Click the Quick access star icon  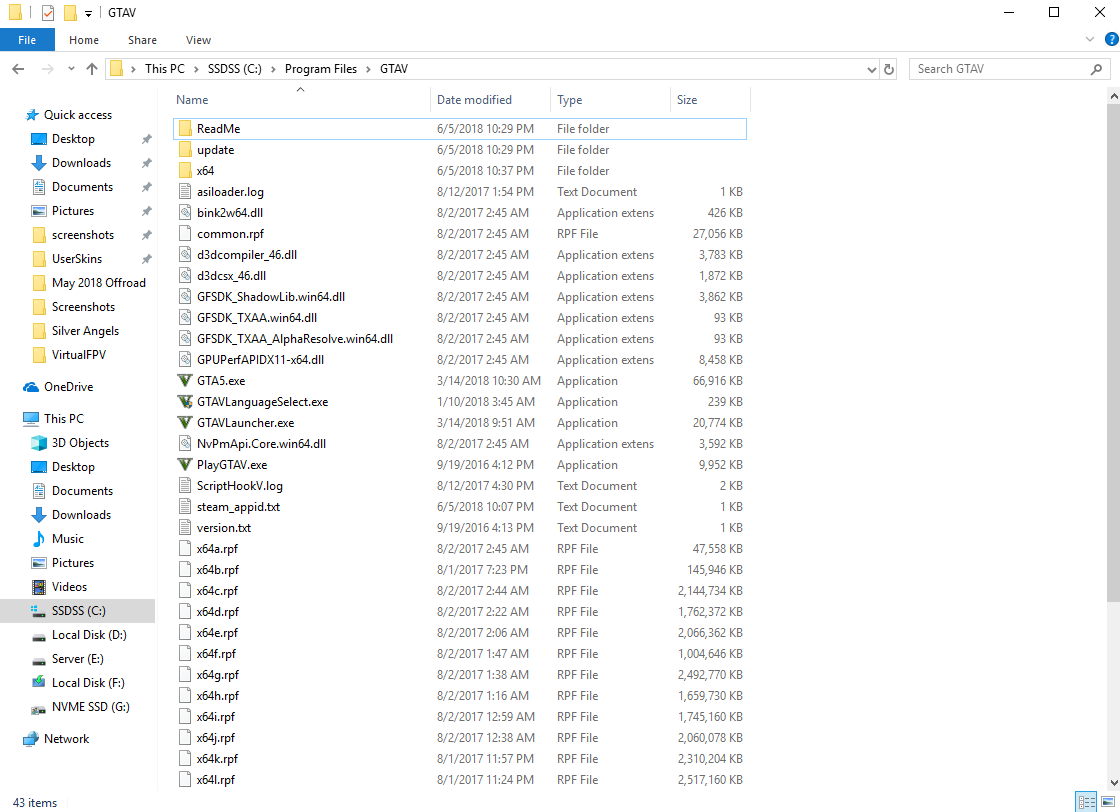[x=31, y=115]
